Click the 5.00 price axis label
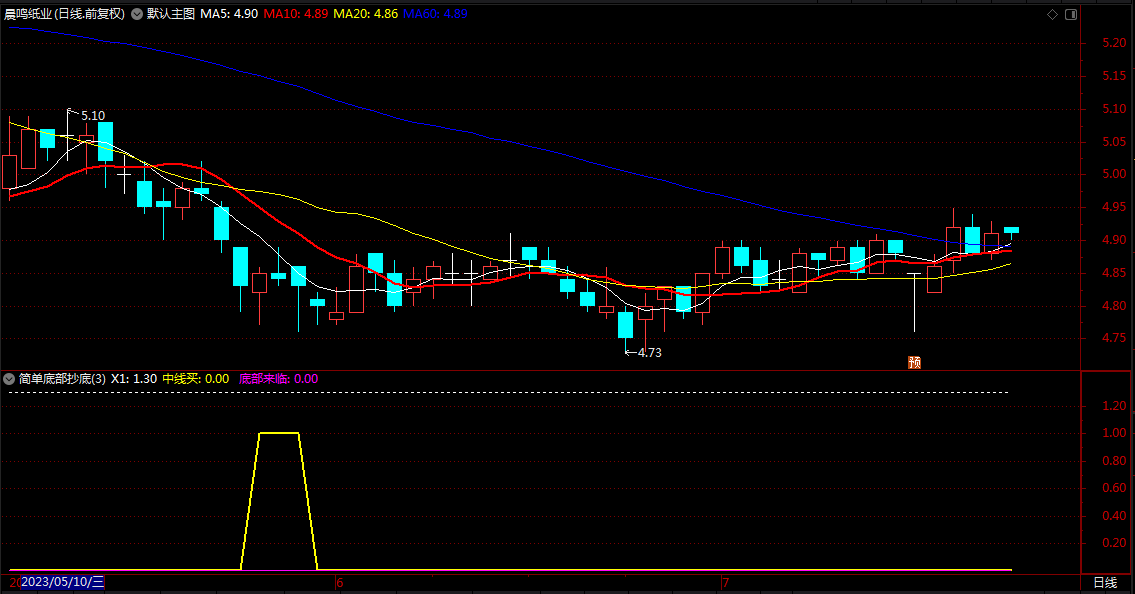The width and height of the screenshot is (1135, 594). click(x=1114, y=174)
